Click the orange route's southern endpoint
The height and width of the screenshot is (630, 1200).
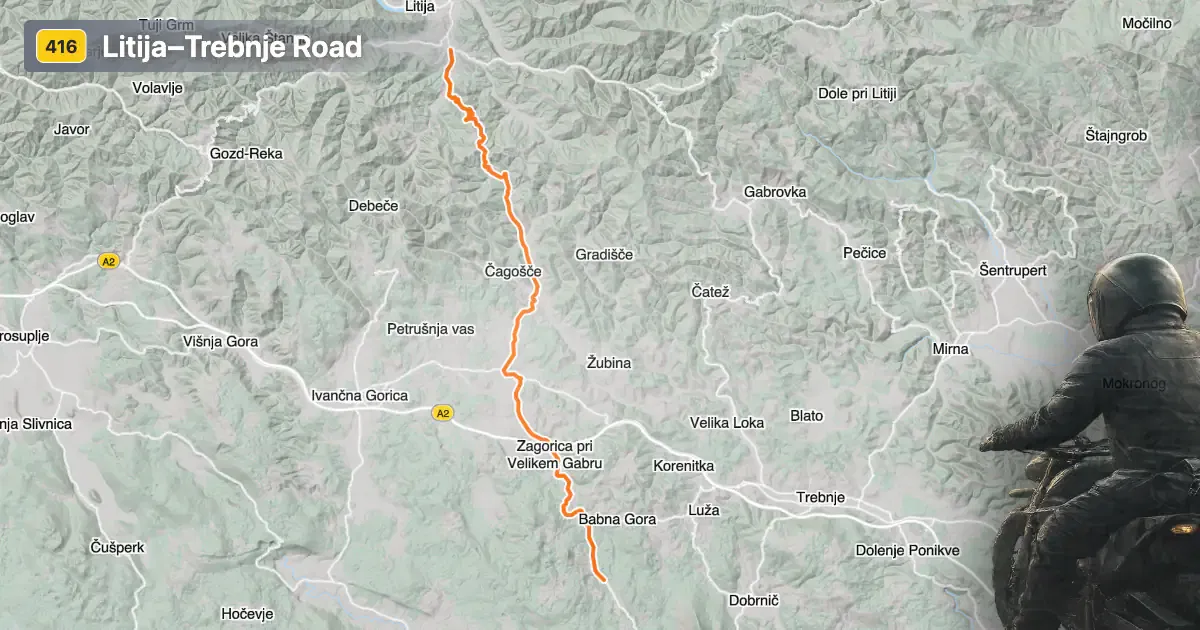[603, 579]
